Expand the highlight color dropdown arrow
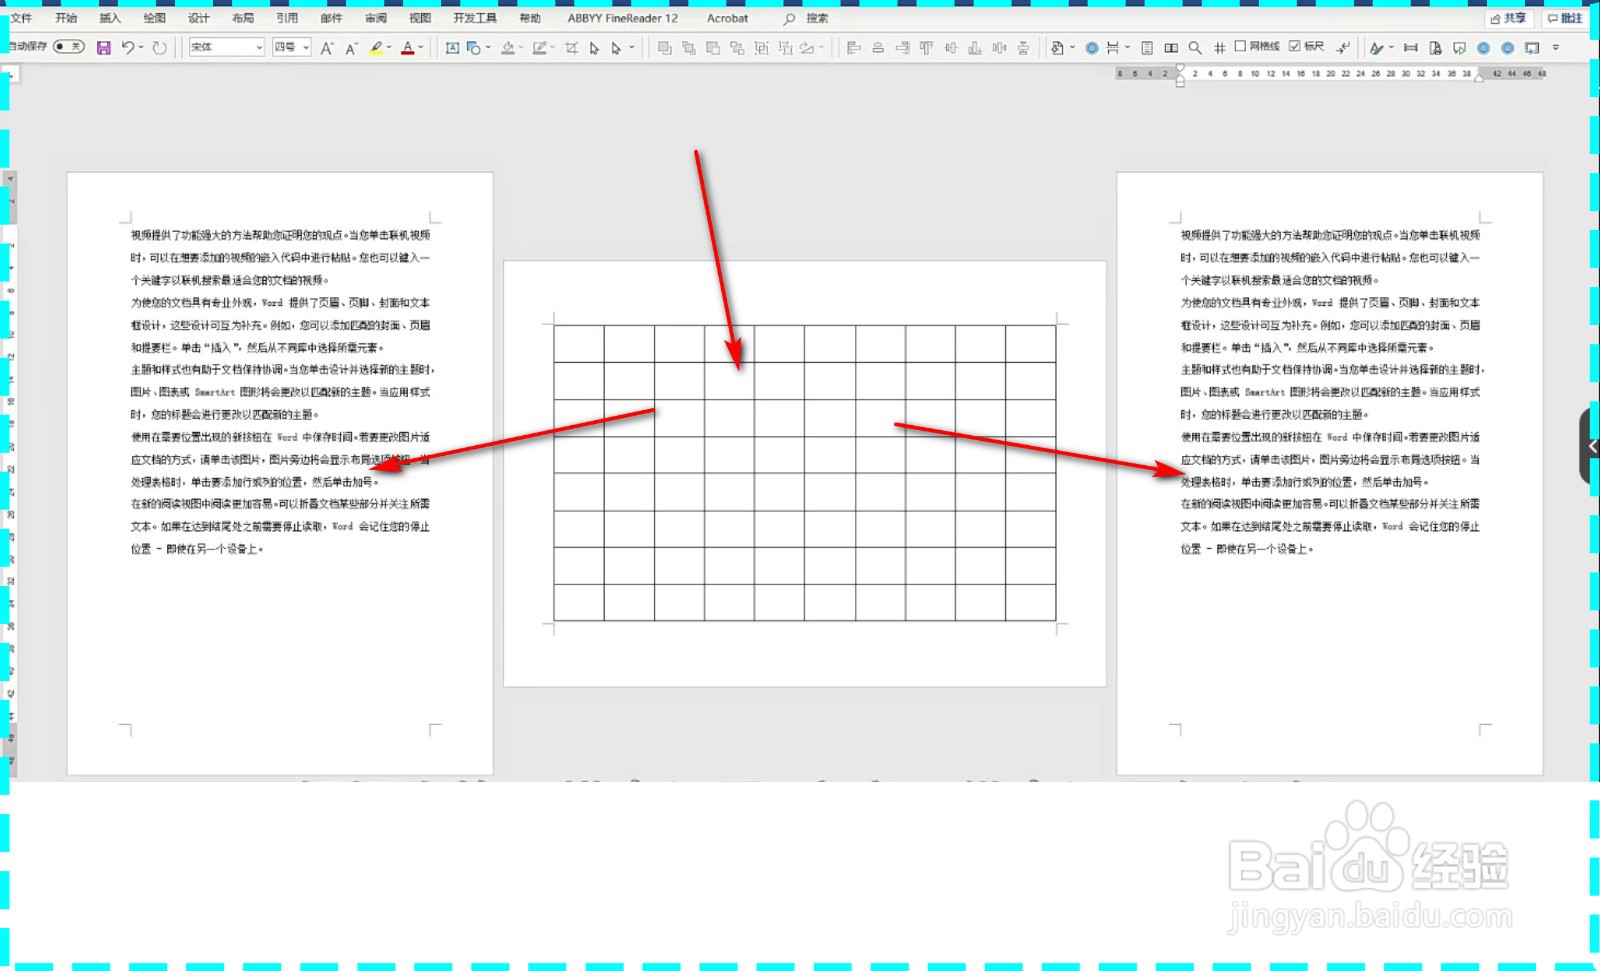 pyautogui.click(x=389, y=47)
